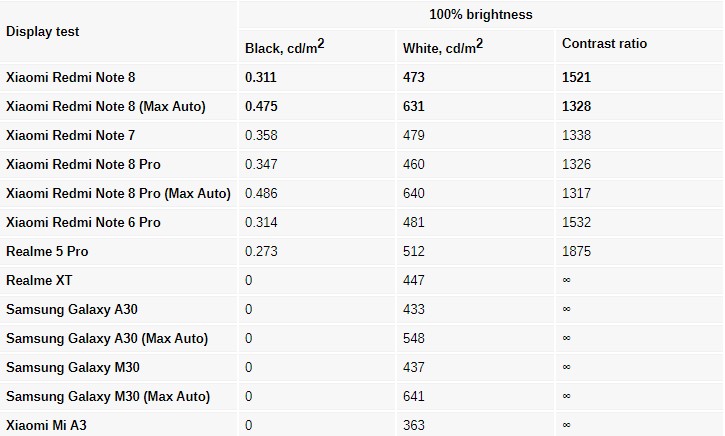725x436 pixels.
Task: Click Samsung Galaxy M30 (Max Auto) label
Action: pyautogui.click(x=108, y=396)
